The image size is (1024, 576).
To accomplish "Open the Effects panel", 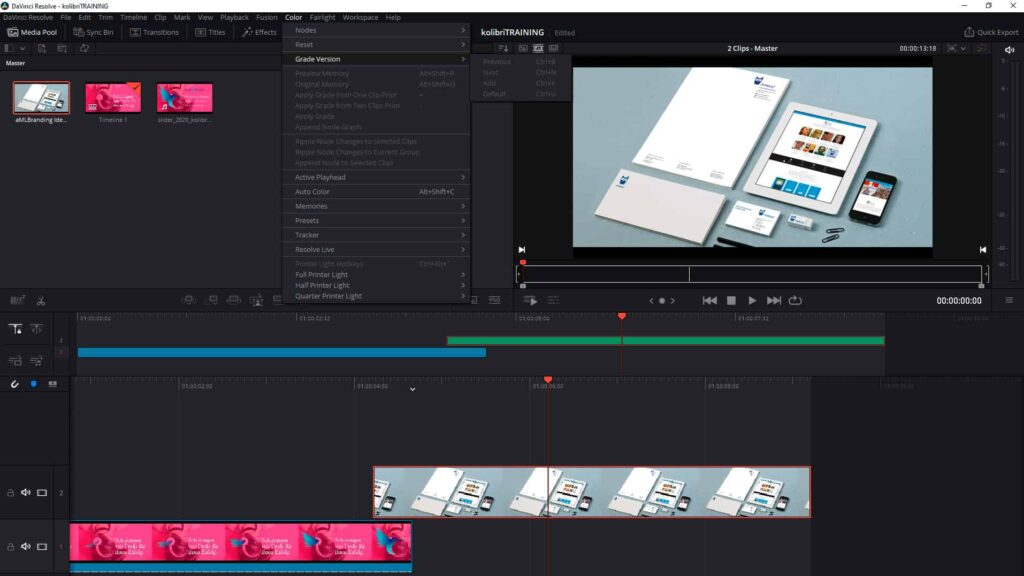I will coord(259,32).
